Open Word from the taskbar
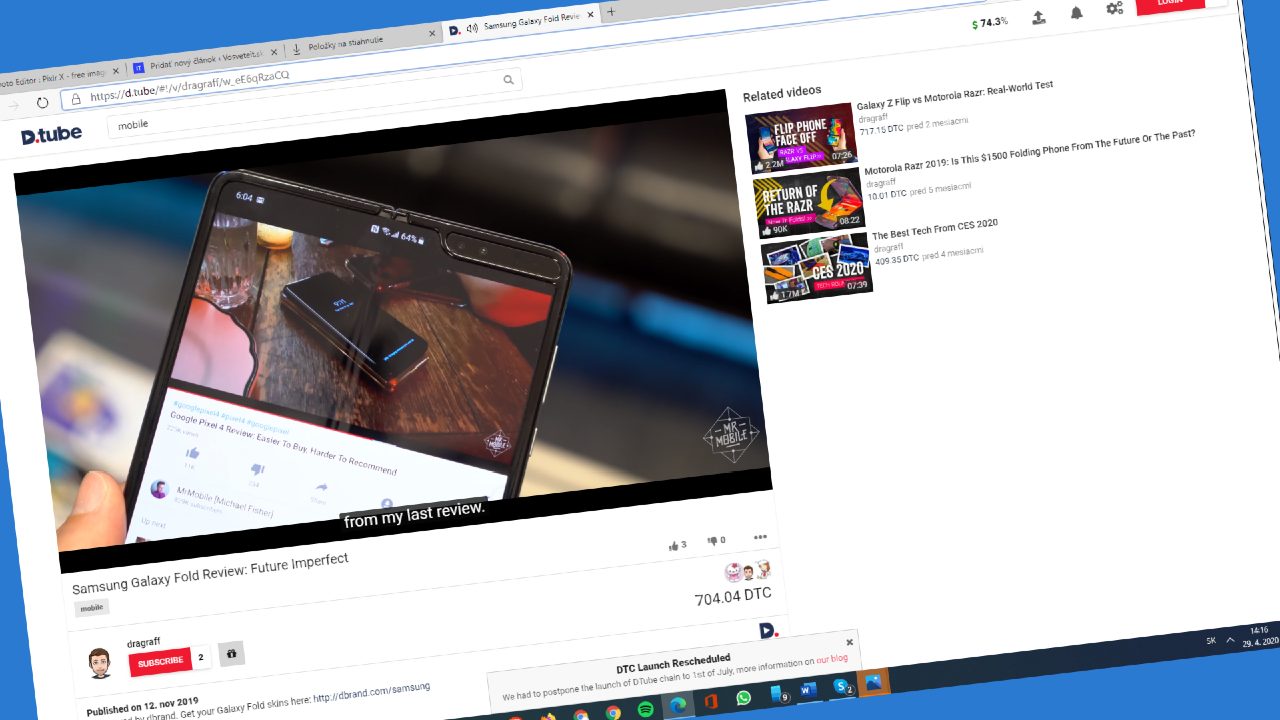Viewport: 1280px width, 720px height. click(808, 690)
